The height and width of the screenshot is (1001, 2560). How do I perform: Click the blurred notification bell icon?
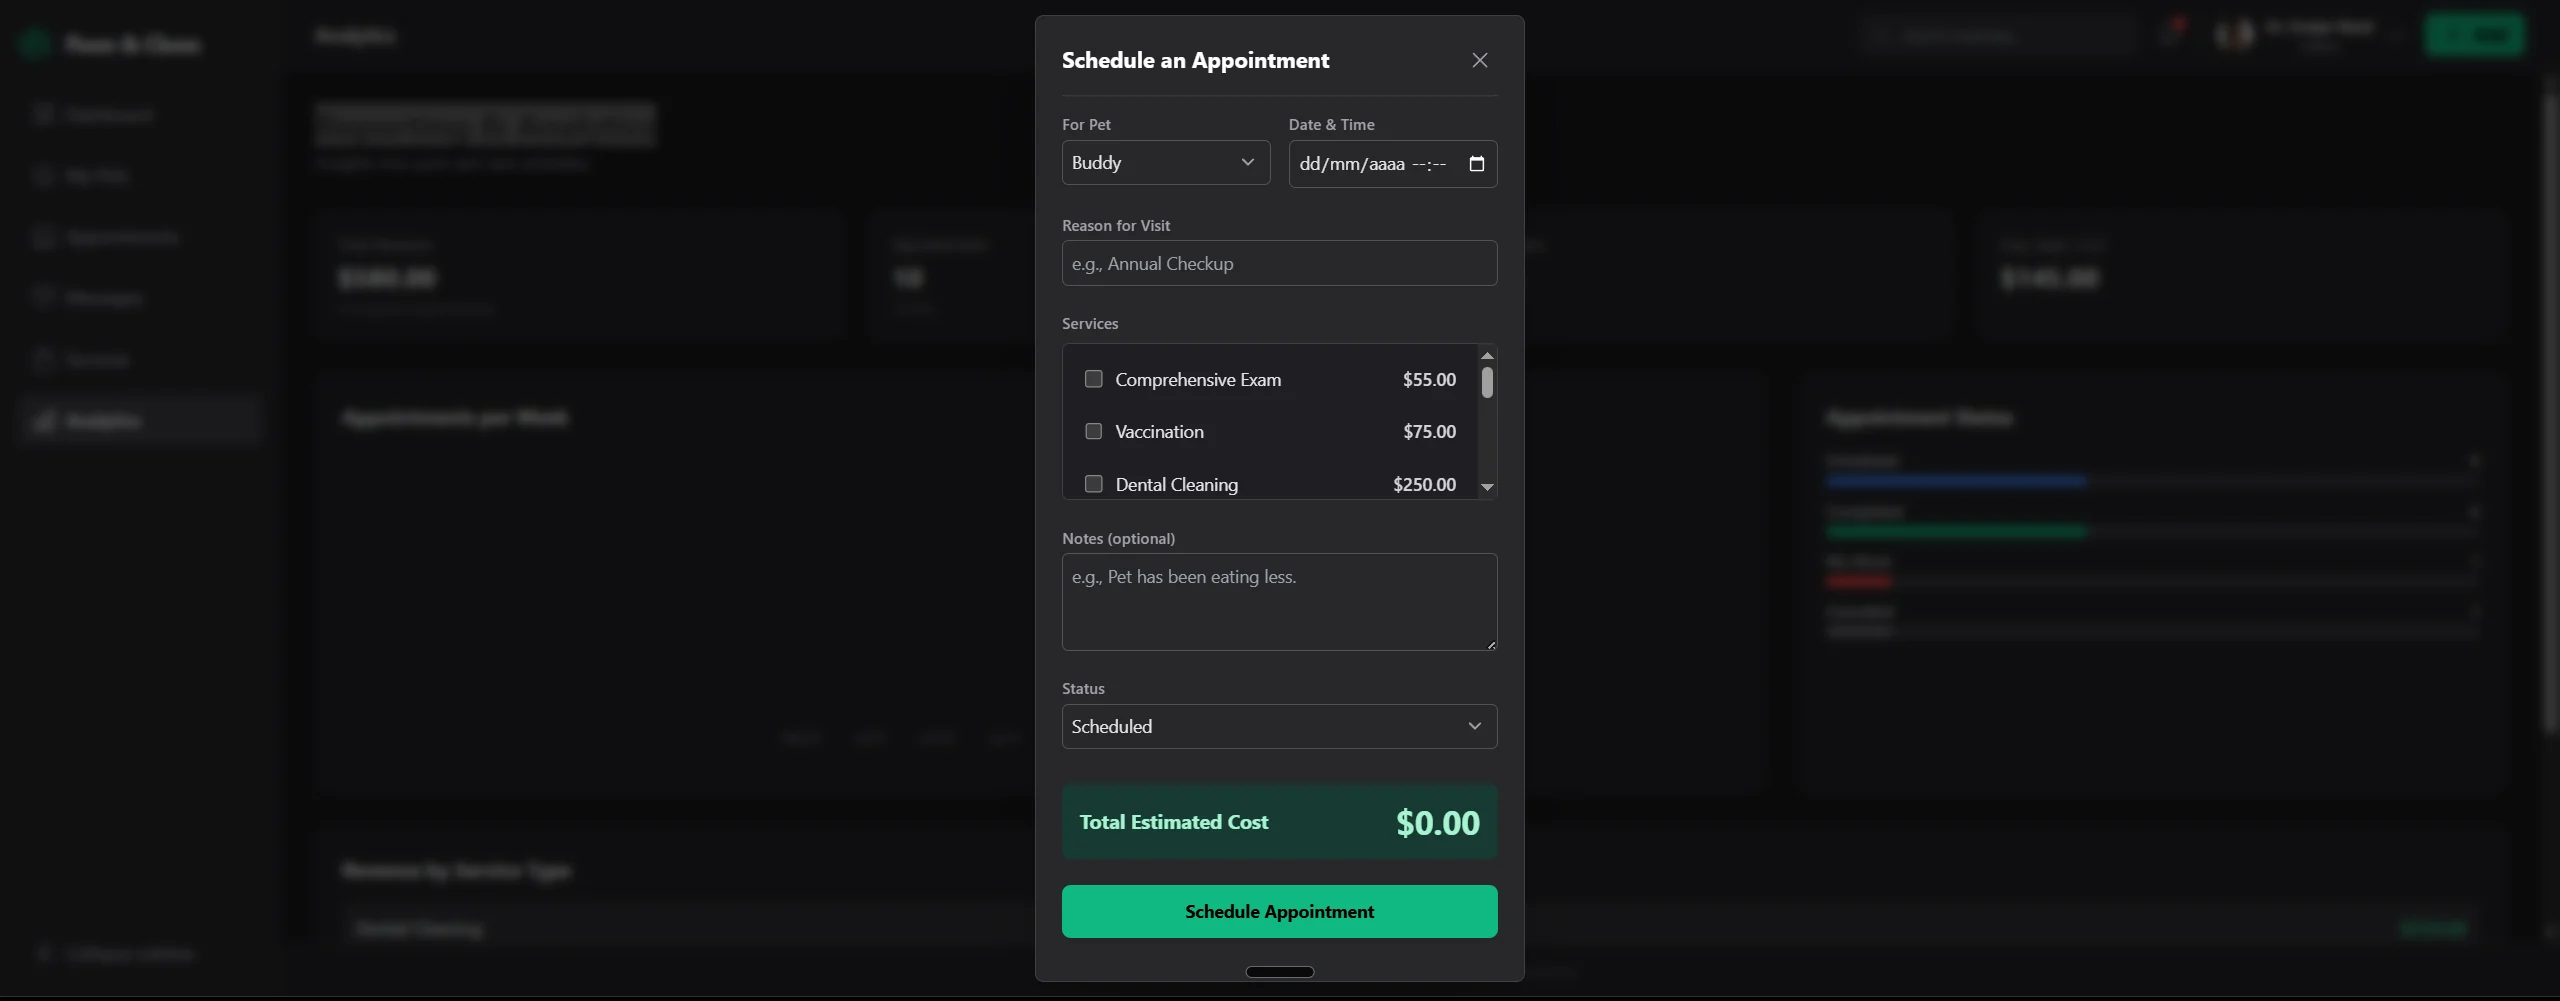coord(2169,35)
